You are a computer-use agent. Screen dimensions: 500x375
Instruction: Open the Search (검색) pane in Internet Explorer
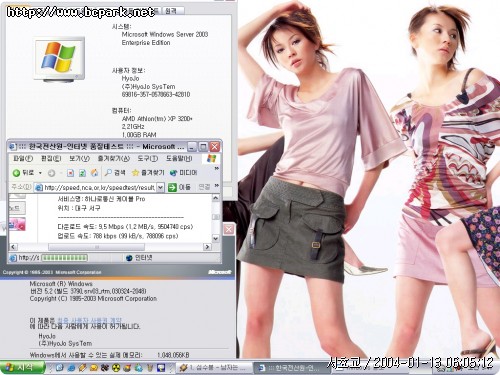click(115, 173)
